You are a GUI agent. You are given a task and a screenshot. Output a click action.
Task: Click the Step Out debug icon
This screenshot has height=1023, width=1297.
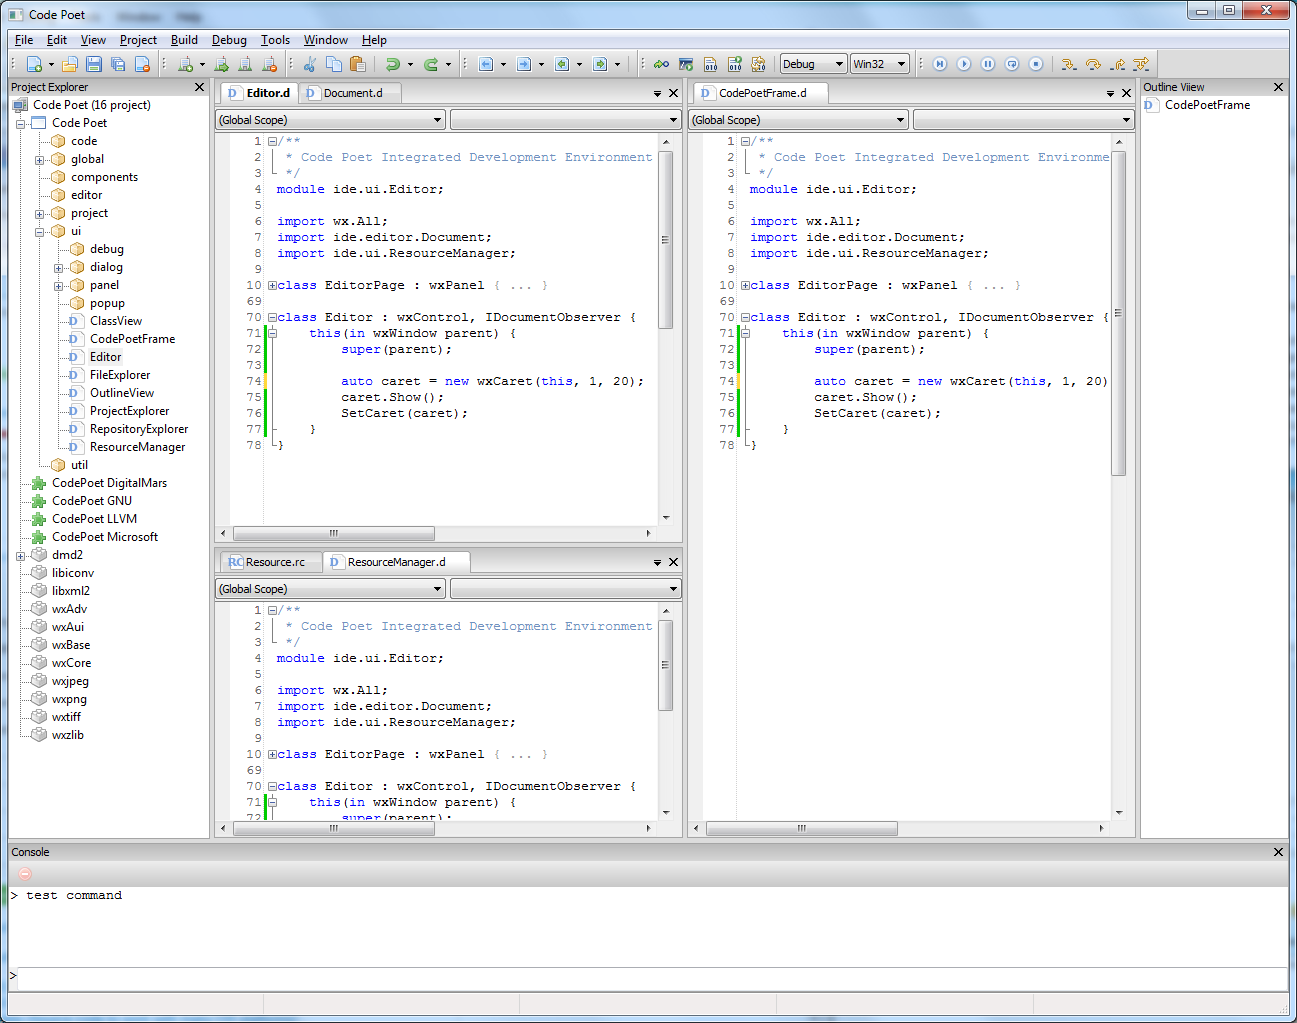pos(1117,64)
